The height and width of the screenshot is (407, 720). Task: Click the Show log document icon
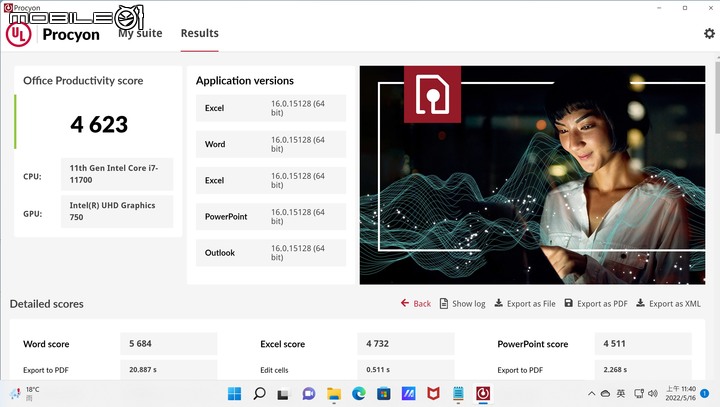(444, 303)
